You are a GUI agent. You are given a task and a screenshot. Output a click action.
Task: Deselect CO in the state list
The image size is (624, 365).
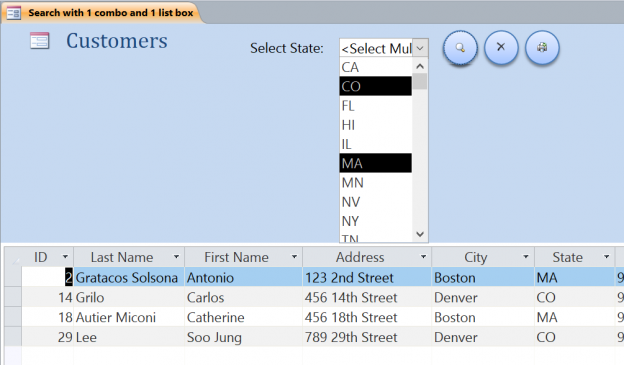tap(376, 86)
